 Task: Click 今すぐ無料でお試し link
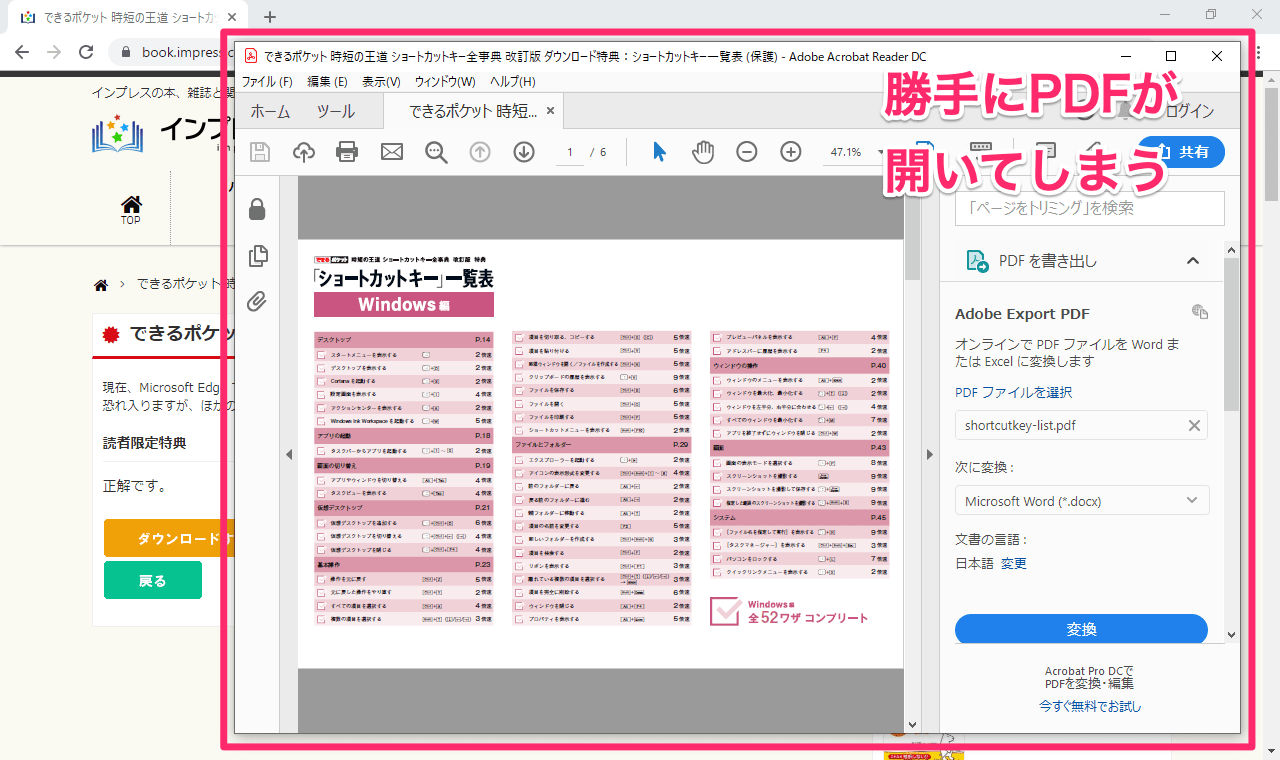point(1089,706)
